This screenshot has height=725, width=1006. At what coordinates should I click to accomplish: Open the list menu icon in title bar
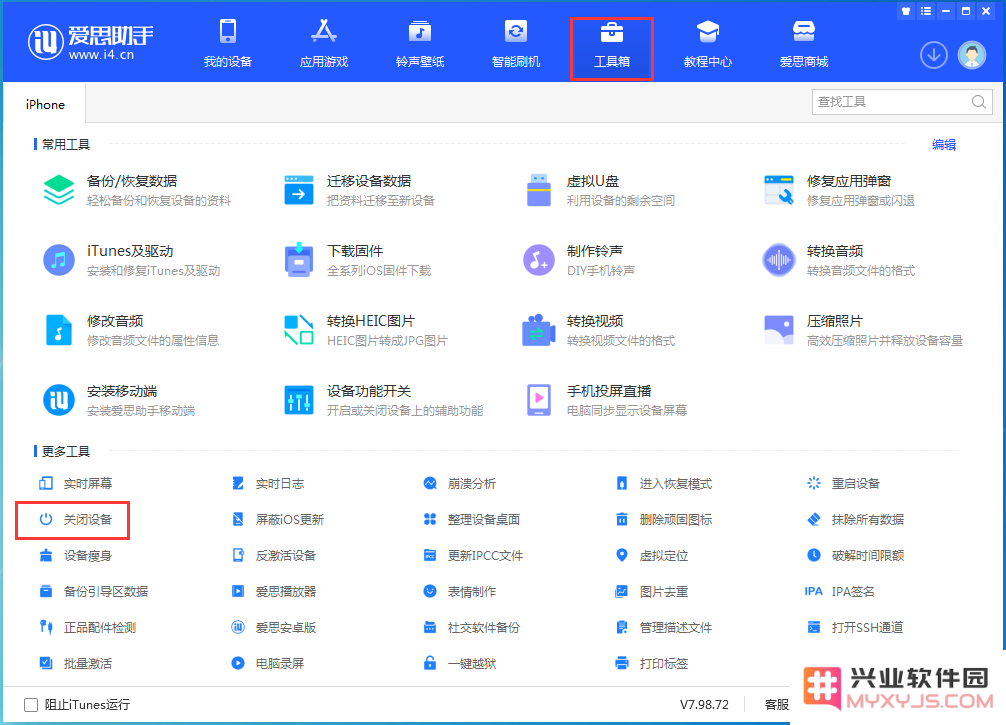[926, 11]
